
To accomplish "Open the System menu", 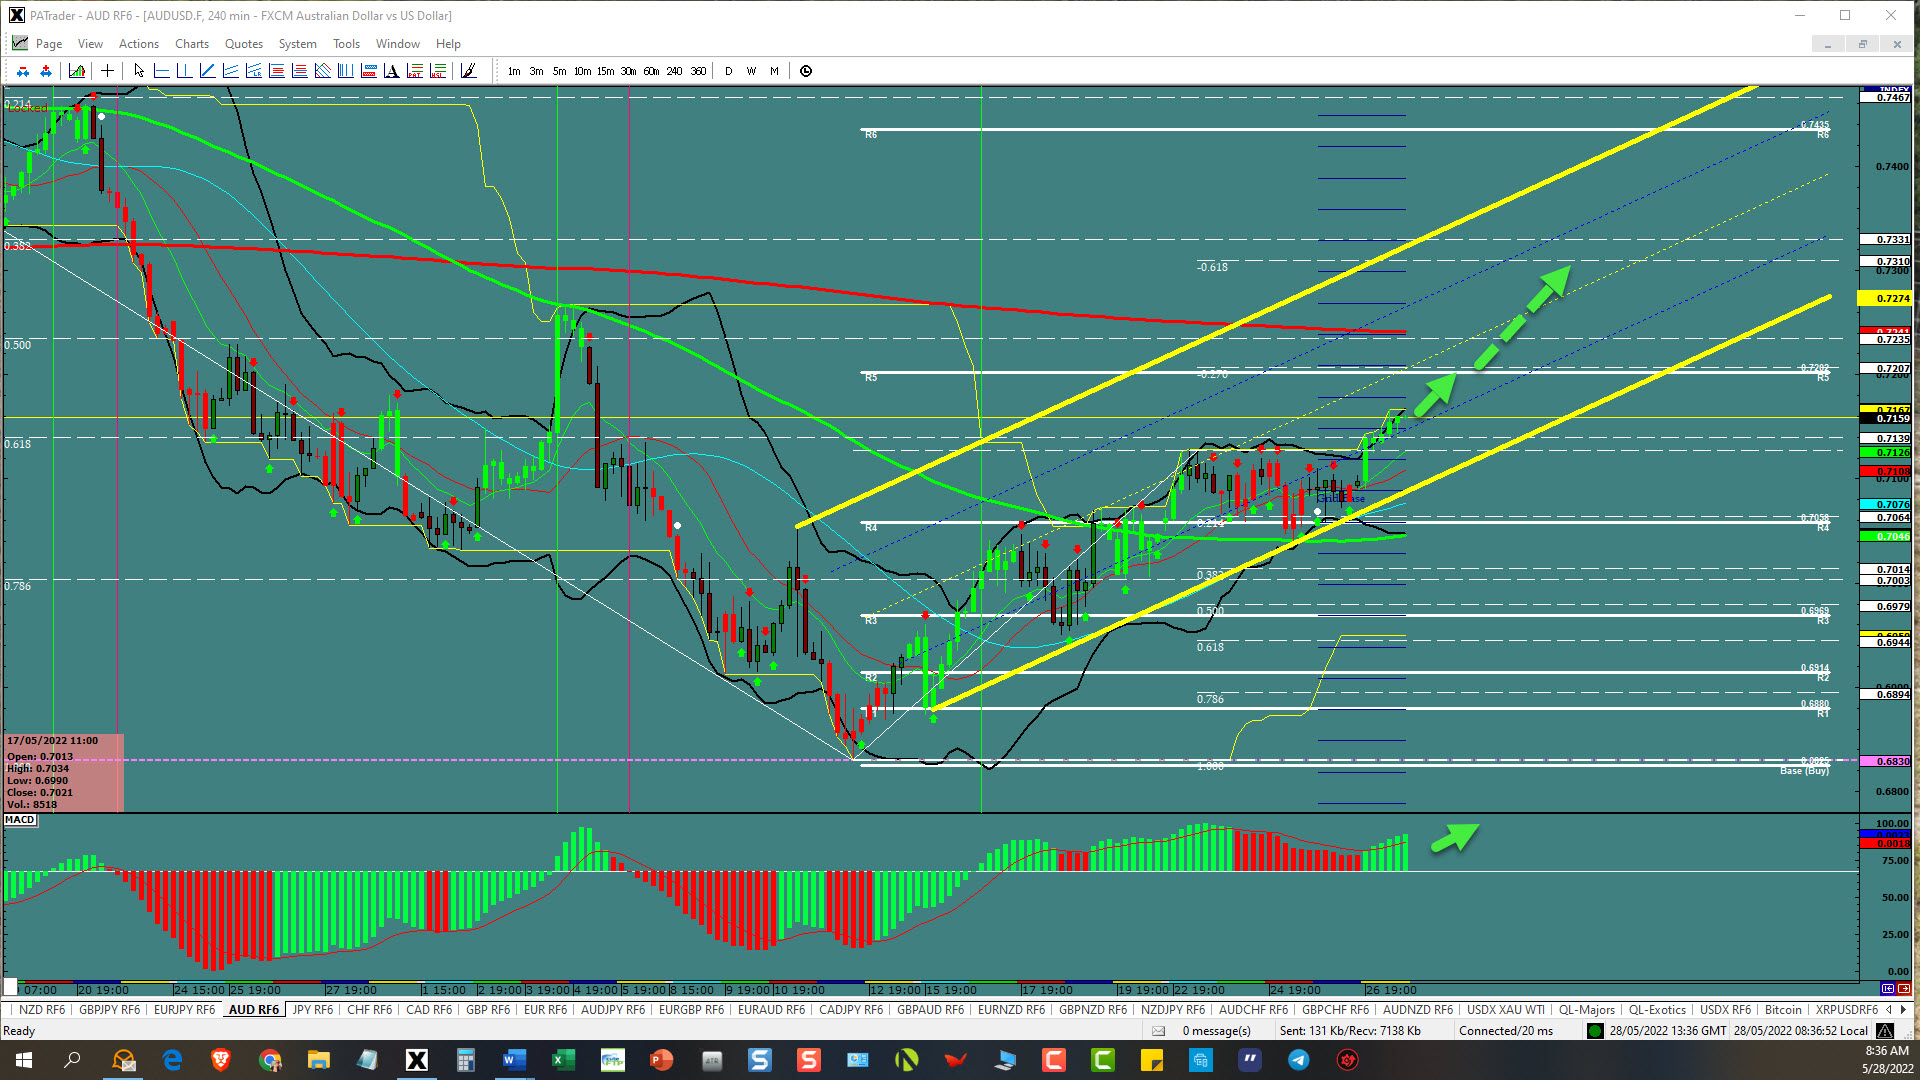I will point(297,44).
